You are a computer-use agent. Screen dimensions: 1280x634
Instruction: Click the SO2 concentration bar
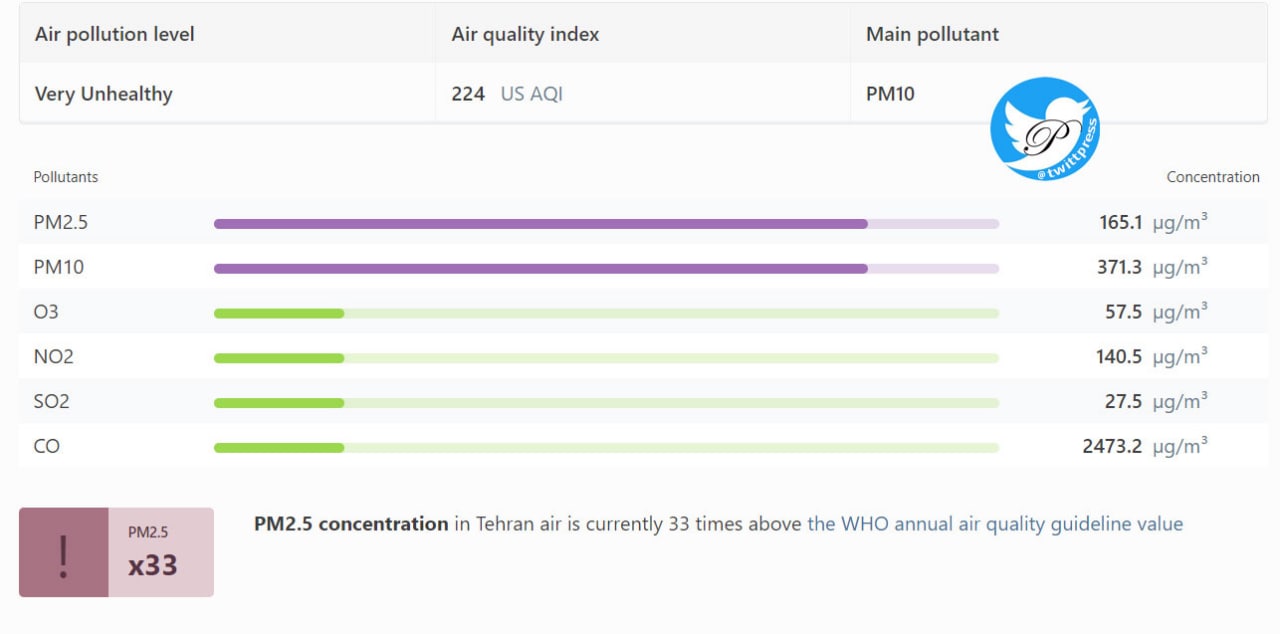(x=606, y=403)
